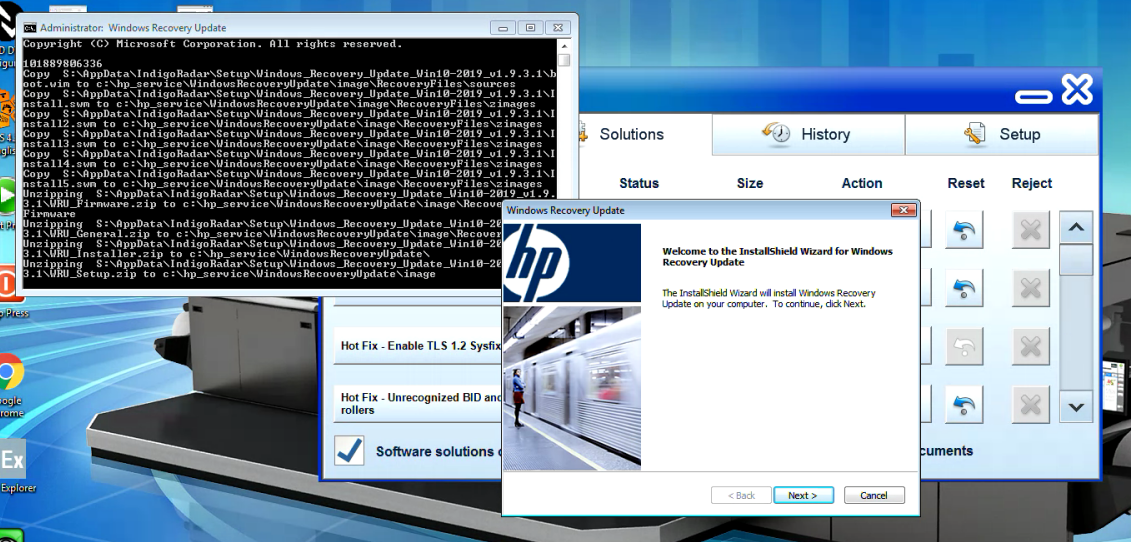Select Hot Fix - Unrecognized BID row

[420, 403]
